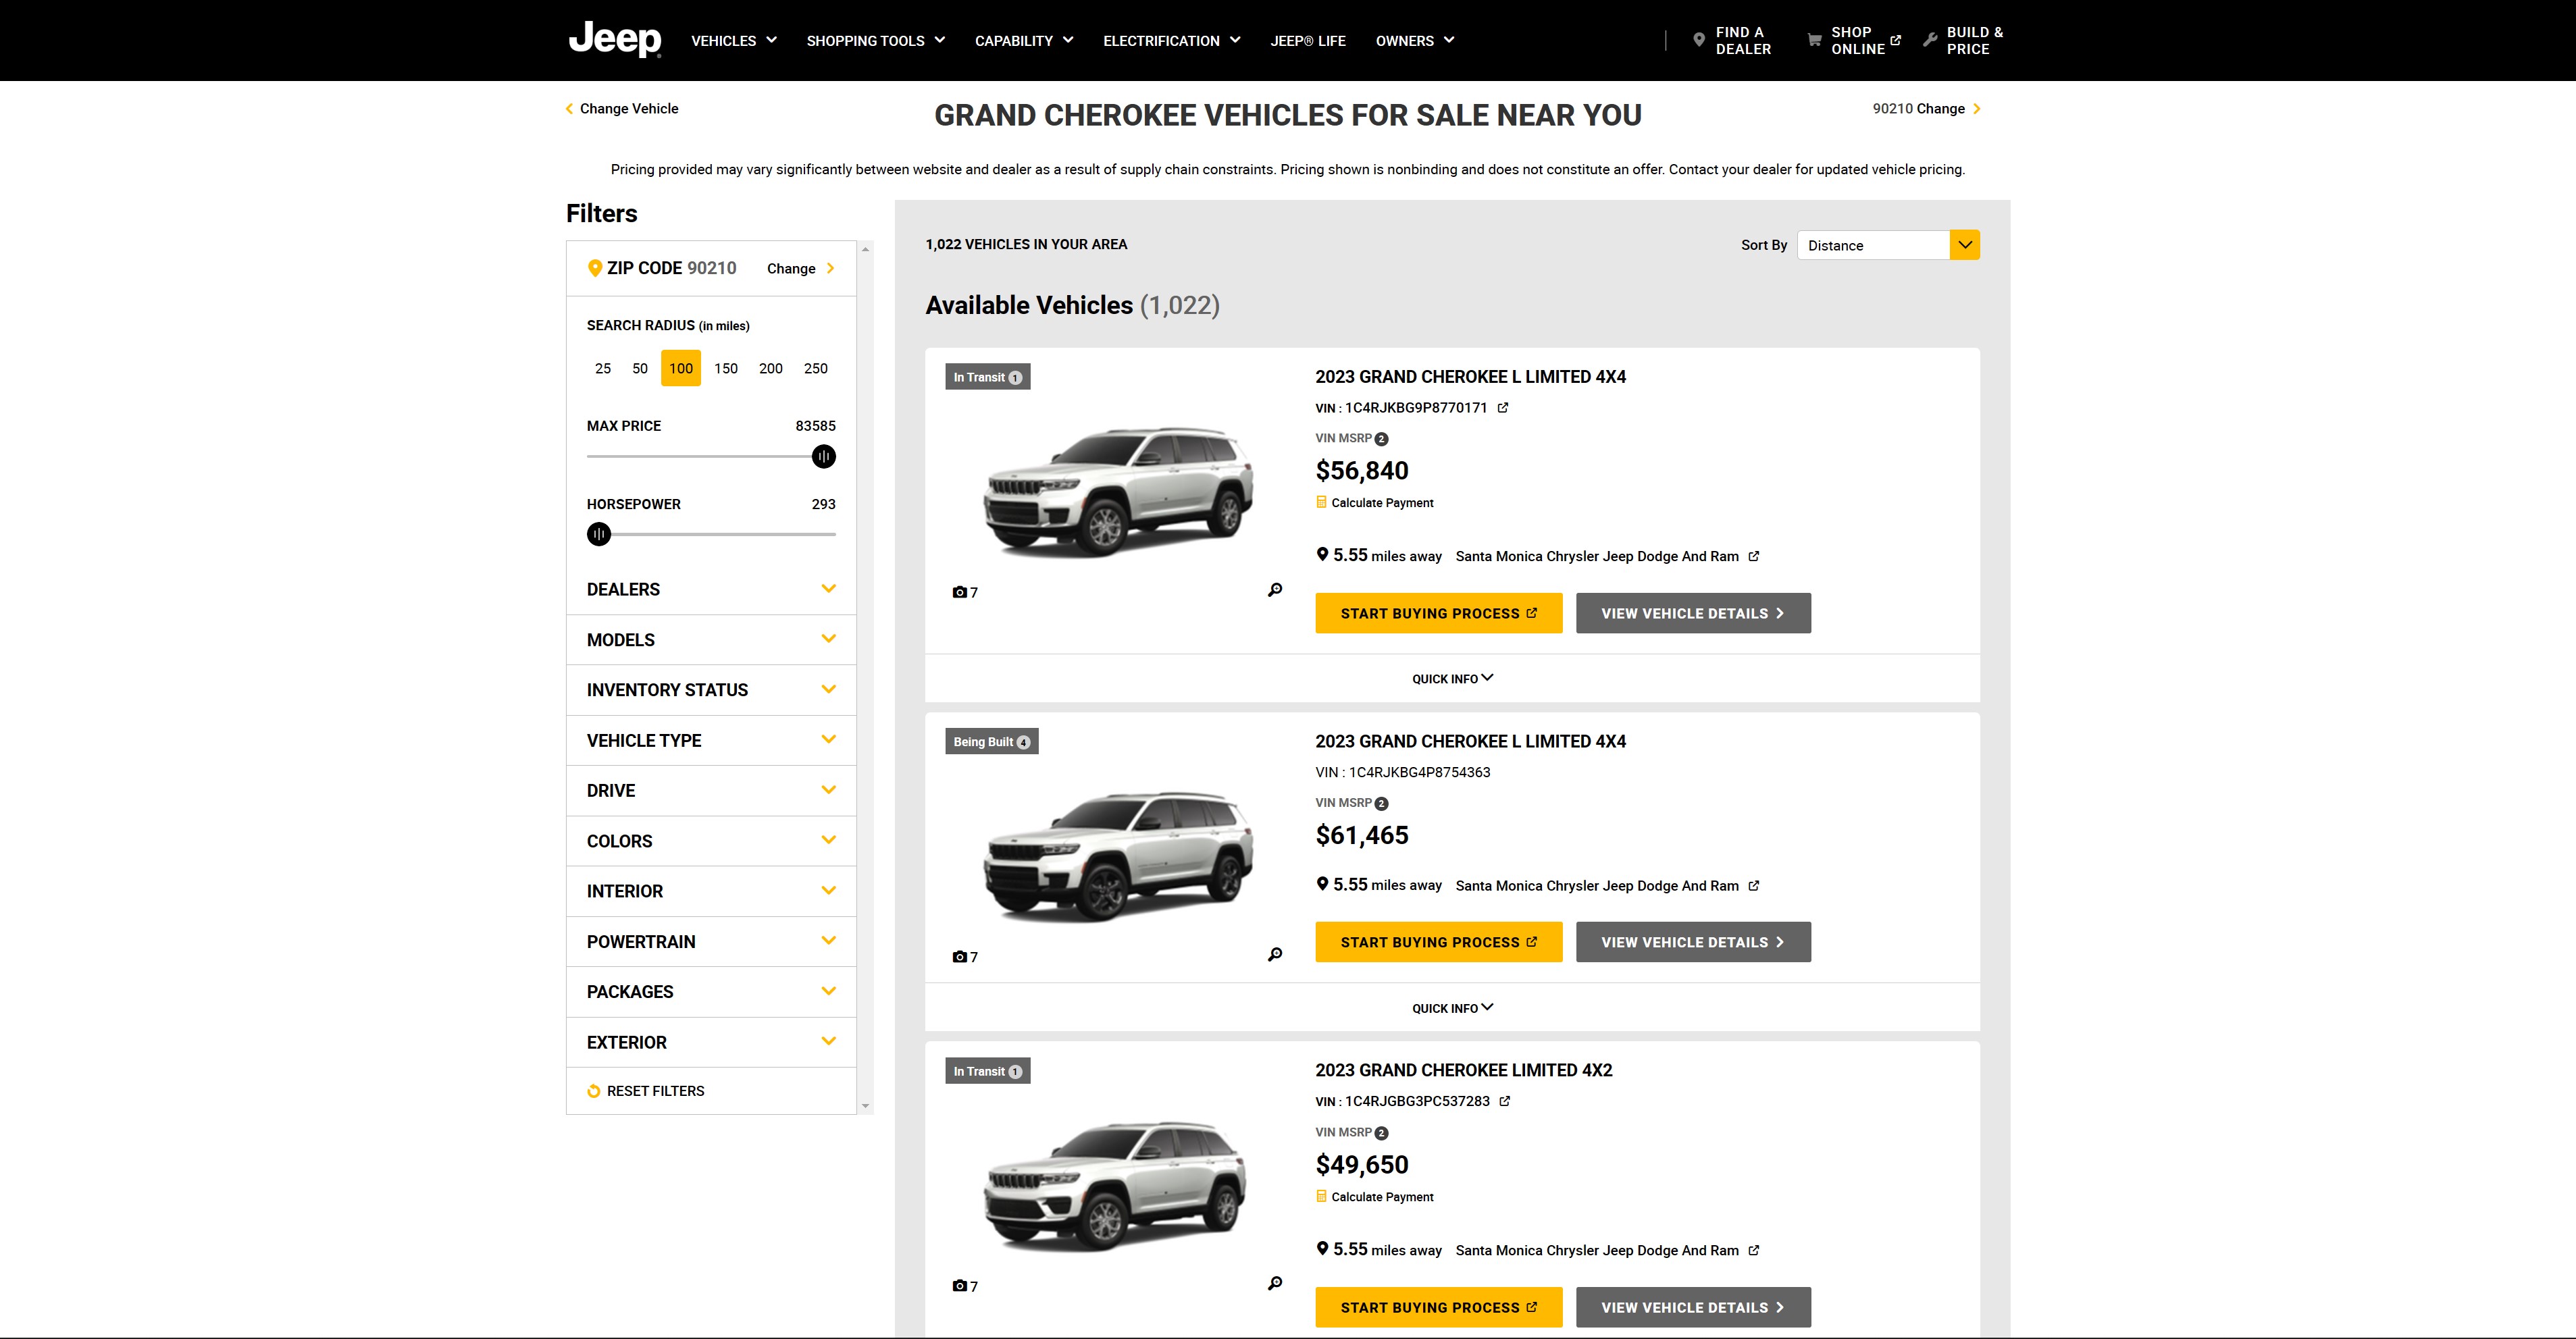Open the Electrification menu

point(1172,41)
